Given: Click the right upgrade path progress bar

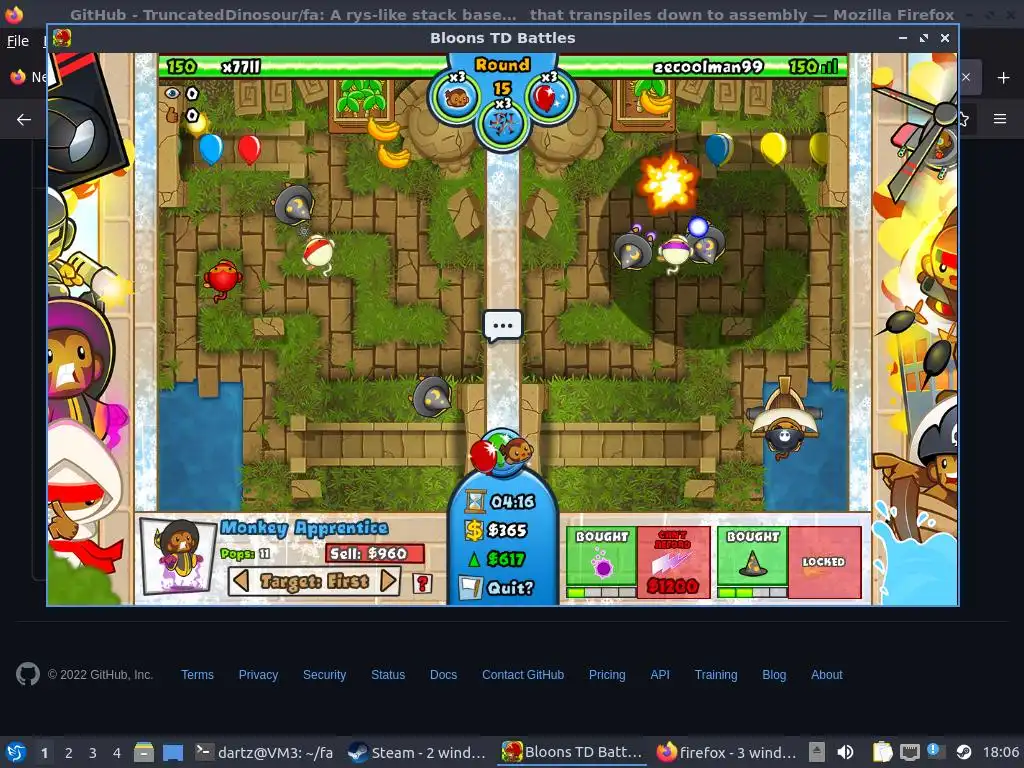Looking at the screenshot, I should [x=752, y=592].
